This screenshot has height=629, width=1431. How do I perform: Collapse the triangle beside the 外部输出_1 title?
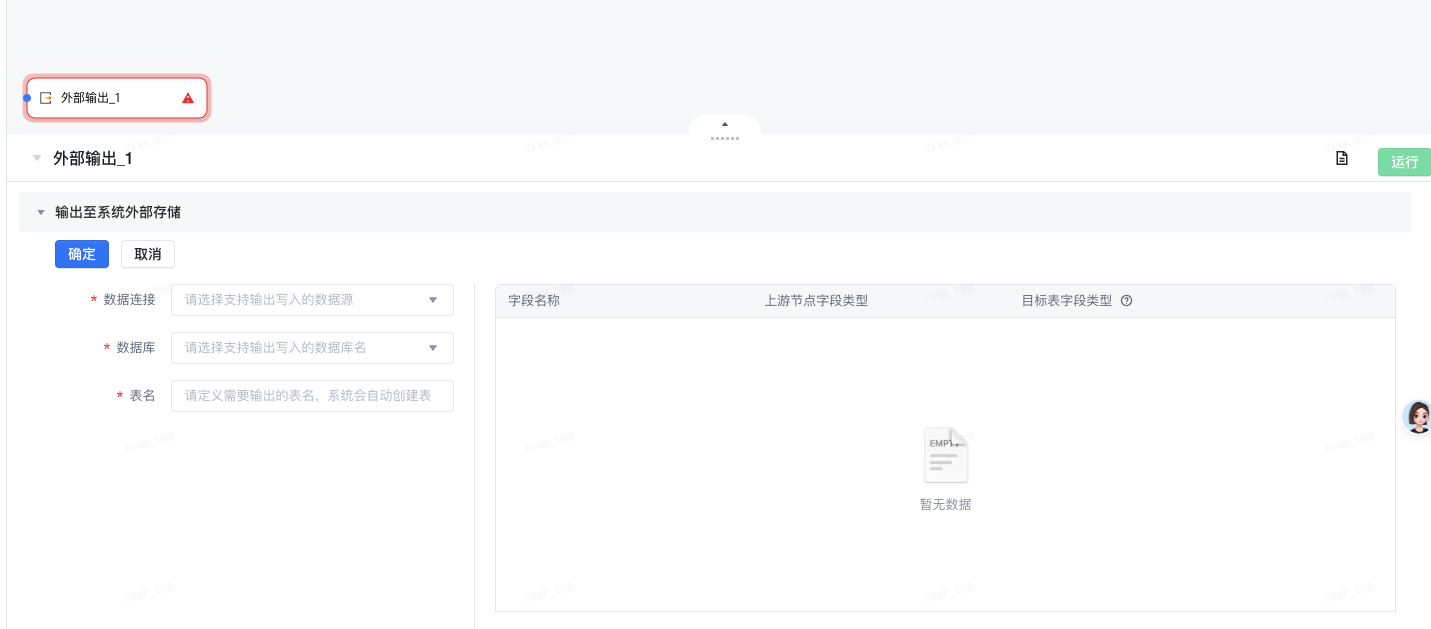tap(37, 158)
